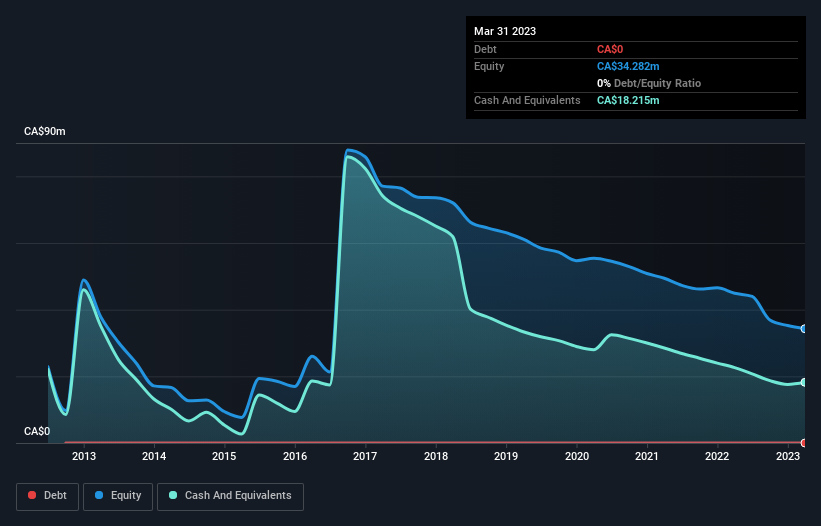
Task: Click the 2016 x-axis label
Action: (x=295, y=456)
